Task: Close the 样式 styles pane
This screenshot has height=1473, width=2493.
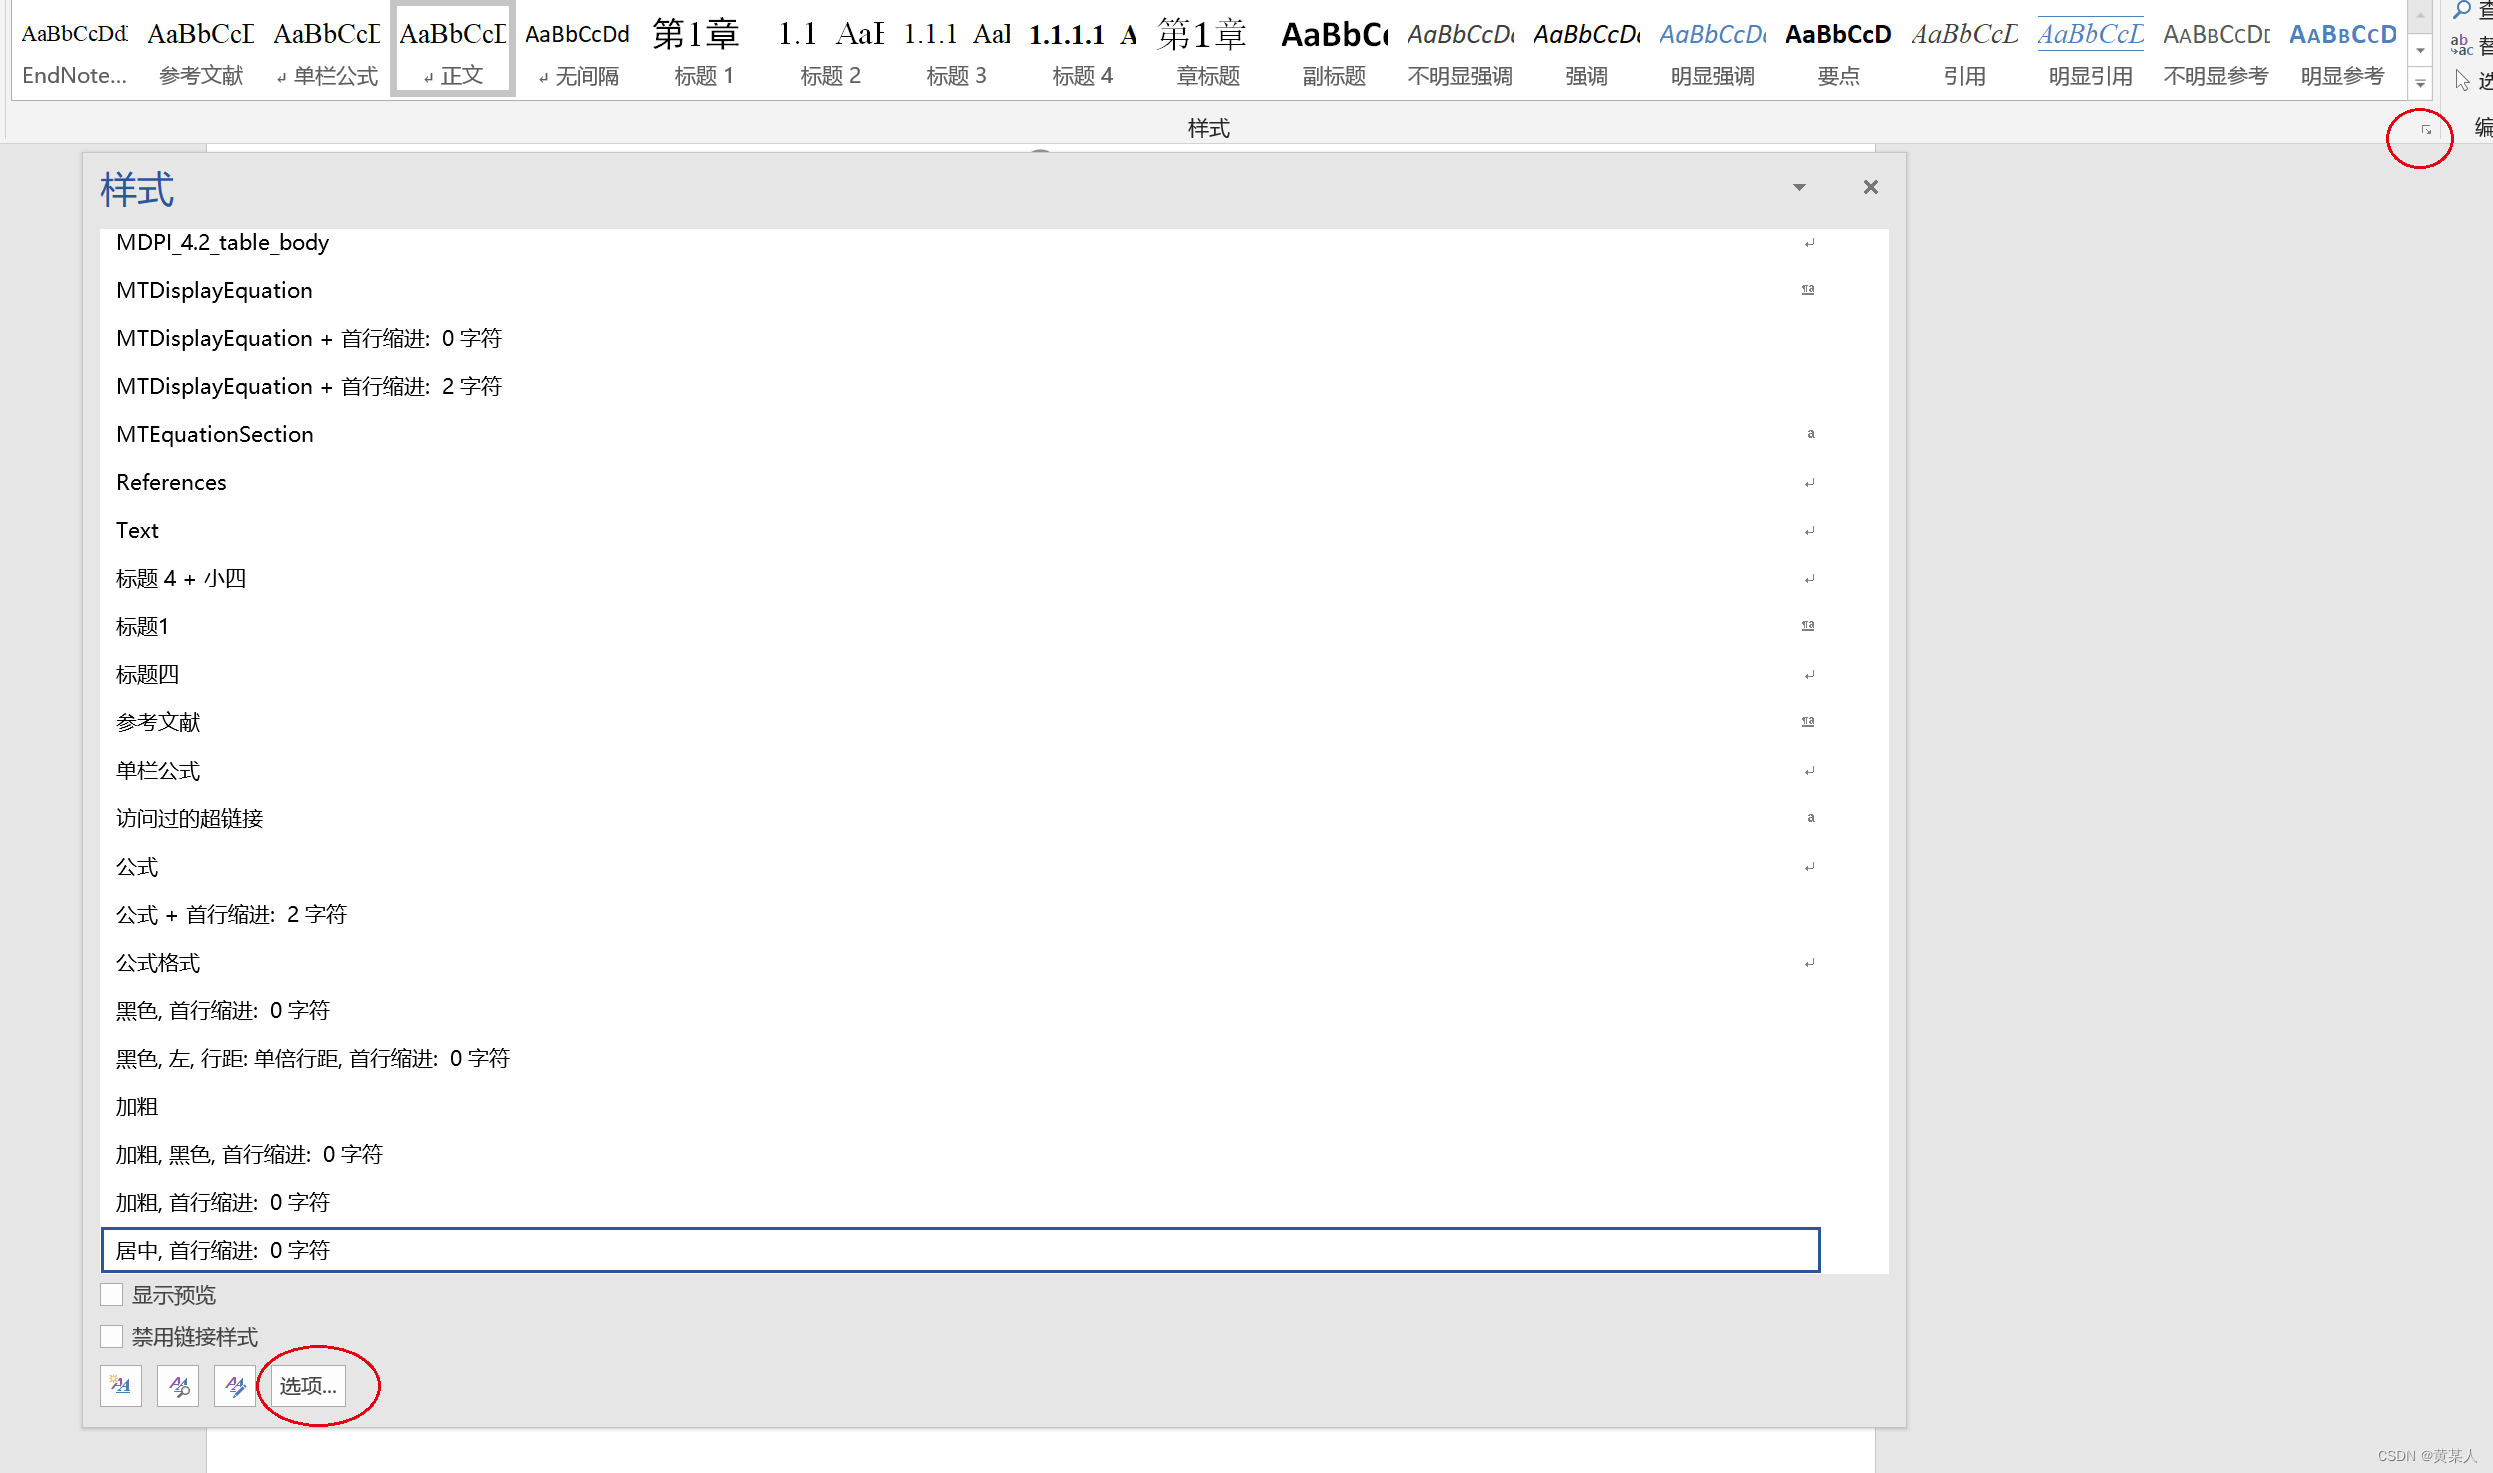Action: click(1870, 187)
